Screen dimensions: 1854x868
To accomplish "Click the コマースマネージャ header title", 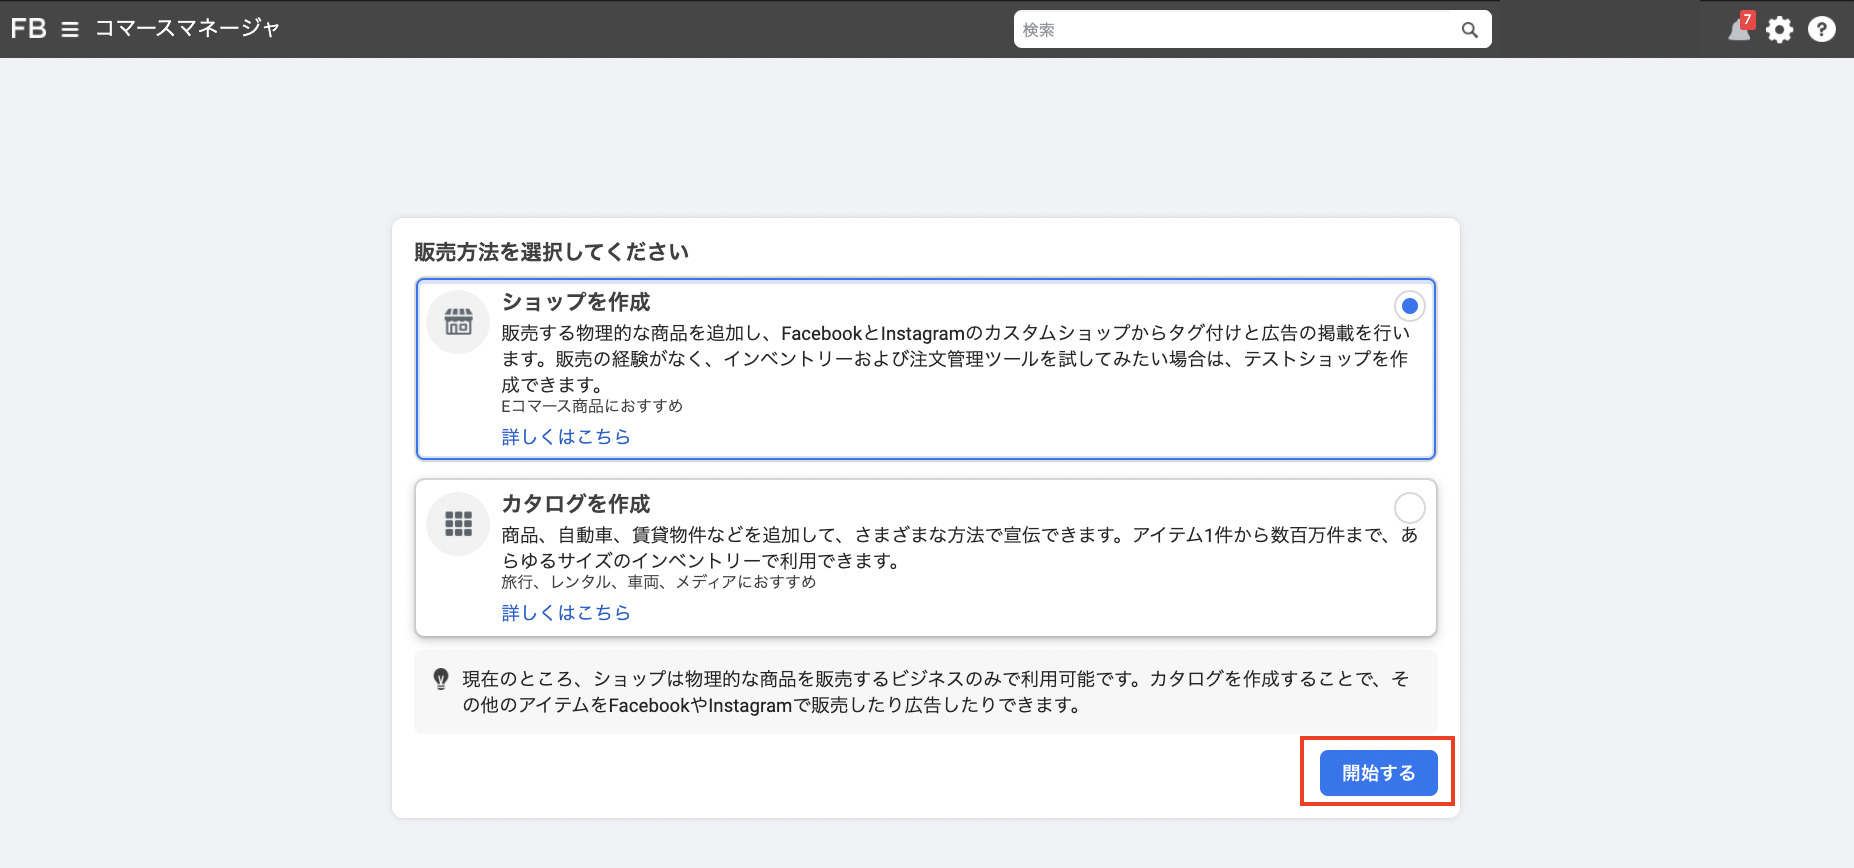I will tap(187, 29).
